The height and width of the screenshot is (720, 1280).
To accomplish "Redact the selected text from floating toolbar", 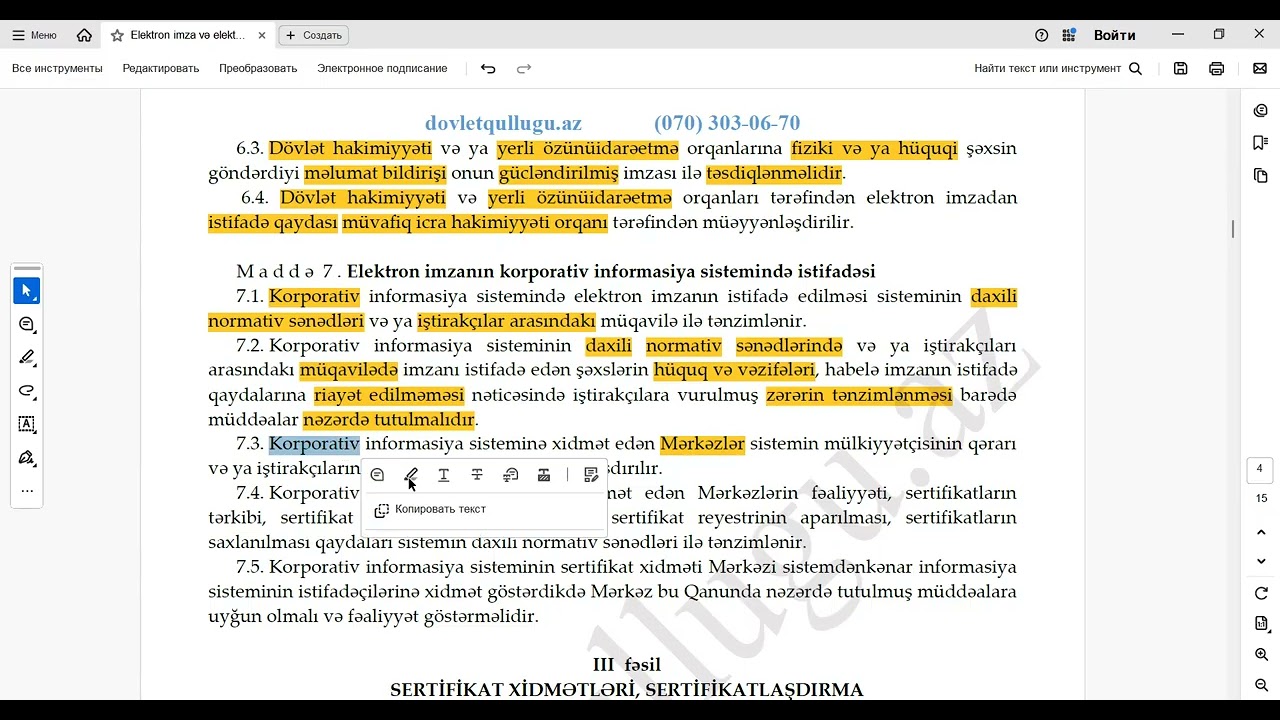I will click(544, 475).
